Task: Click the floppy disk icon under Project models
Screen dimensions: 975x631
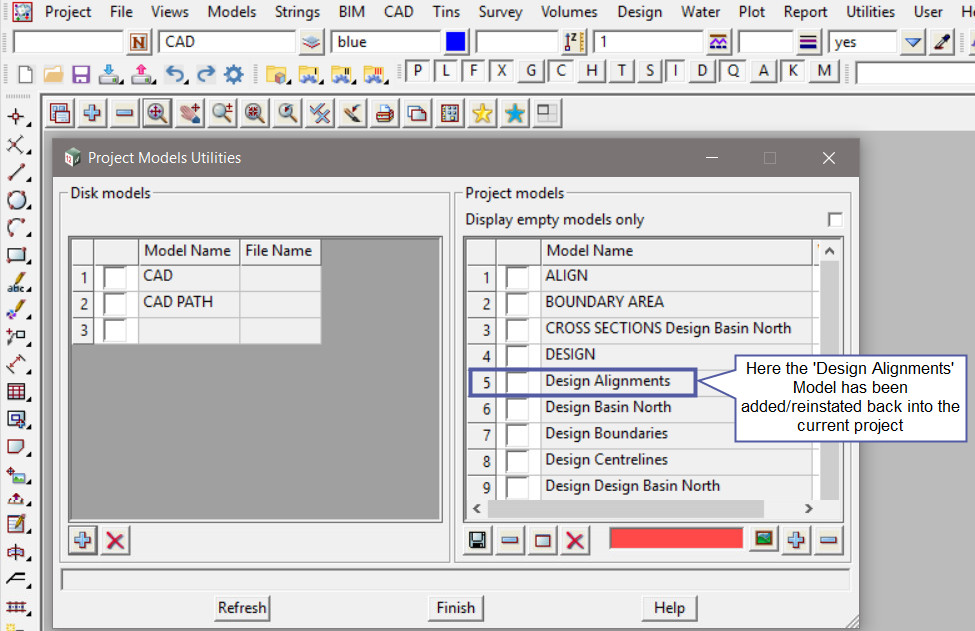Action: (478, 541)
